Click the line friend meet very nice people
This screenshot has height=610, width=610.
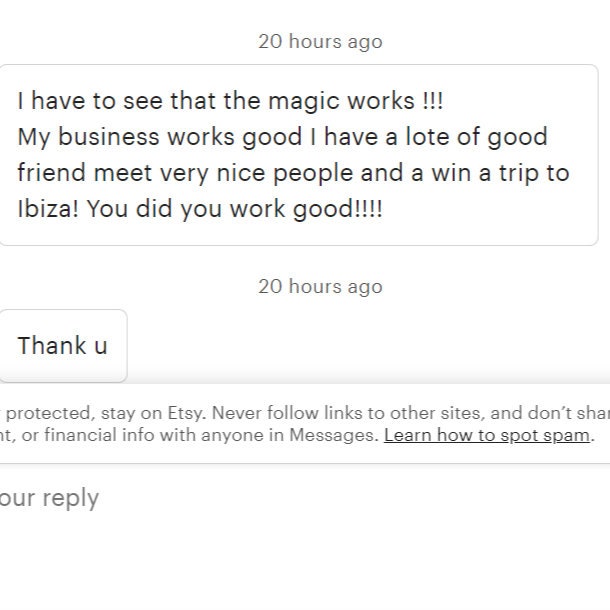click(x=185, y=173)
